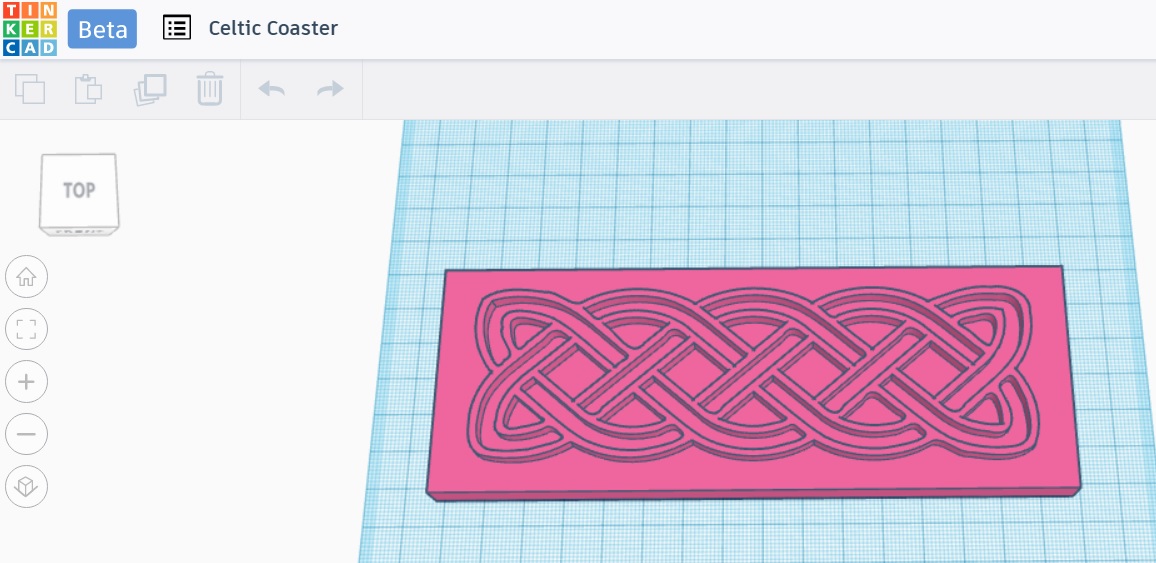Select the pink Celtic knot coaster object
Image resolution: width=1156 pixels, height=563 pixels.
(753, 383)
